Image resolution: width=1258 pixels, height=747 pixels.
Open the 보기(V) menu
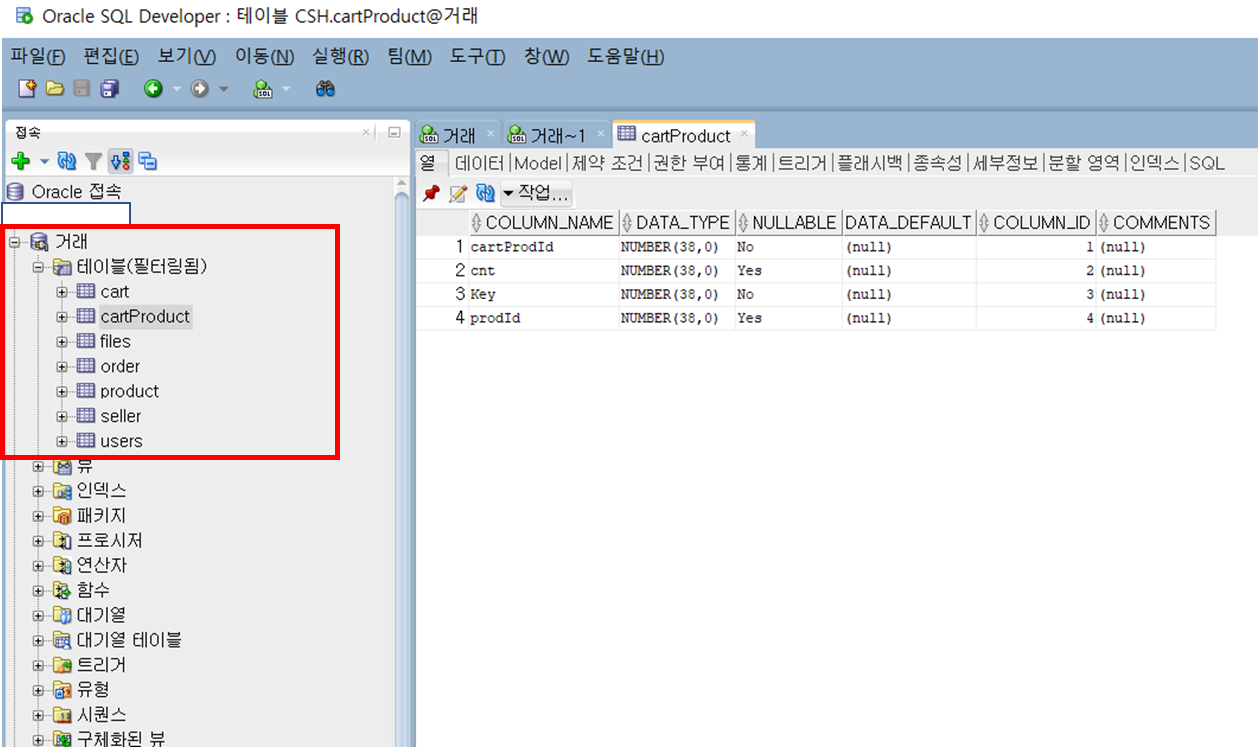(x=187, y=57)
